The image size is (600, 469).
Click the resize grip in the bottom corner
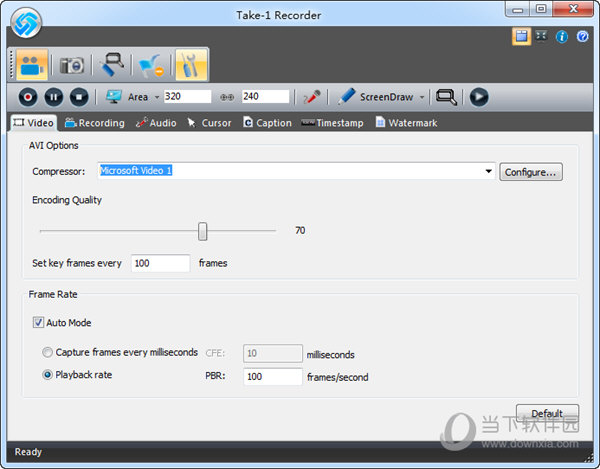click(589, 457)
